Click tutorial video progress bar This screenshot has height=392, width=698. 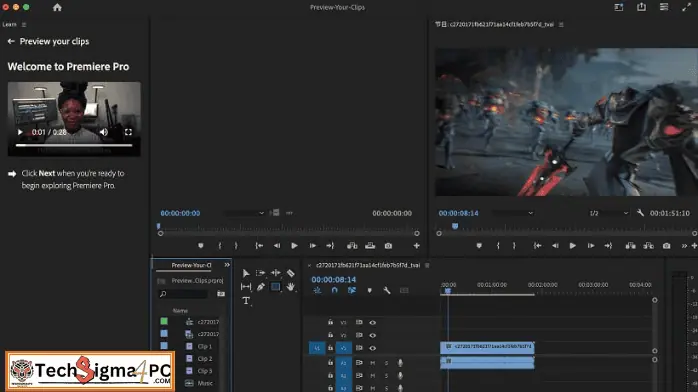tap(74, 145)
